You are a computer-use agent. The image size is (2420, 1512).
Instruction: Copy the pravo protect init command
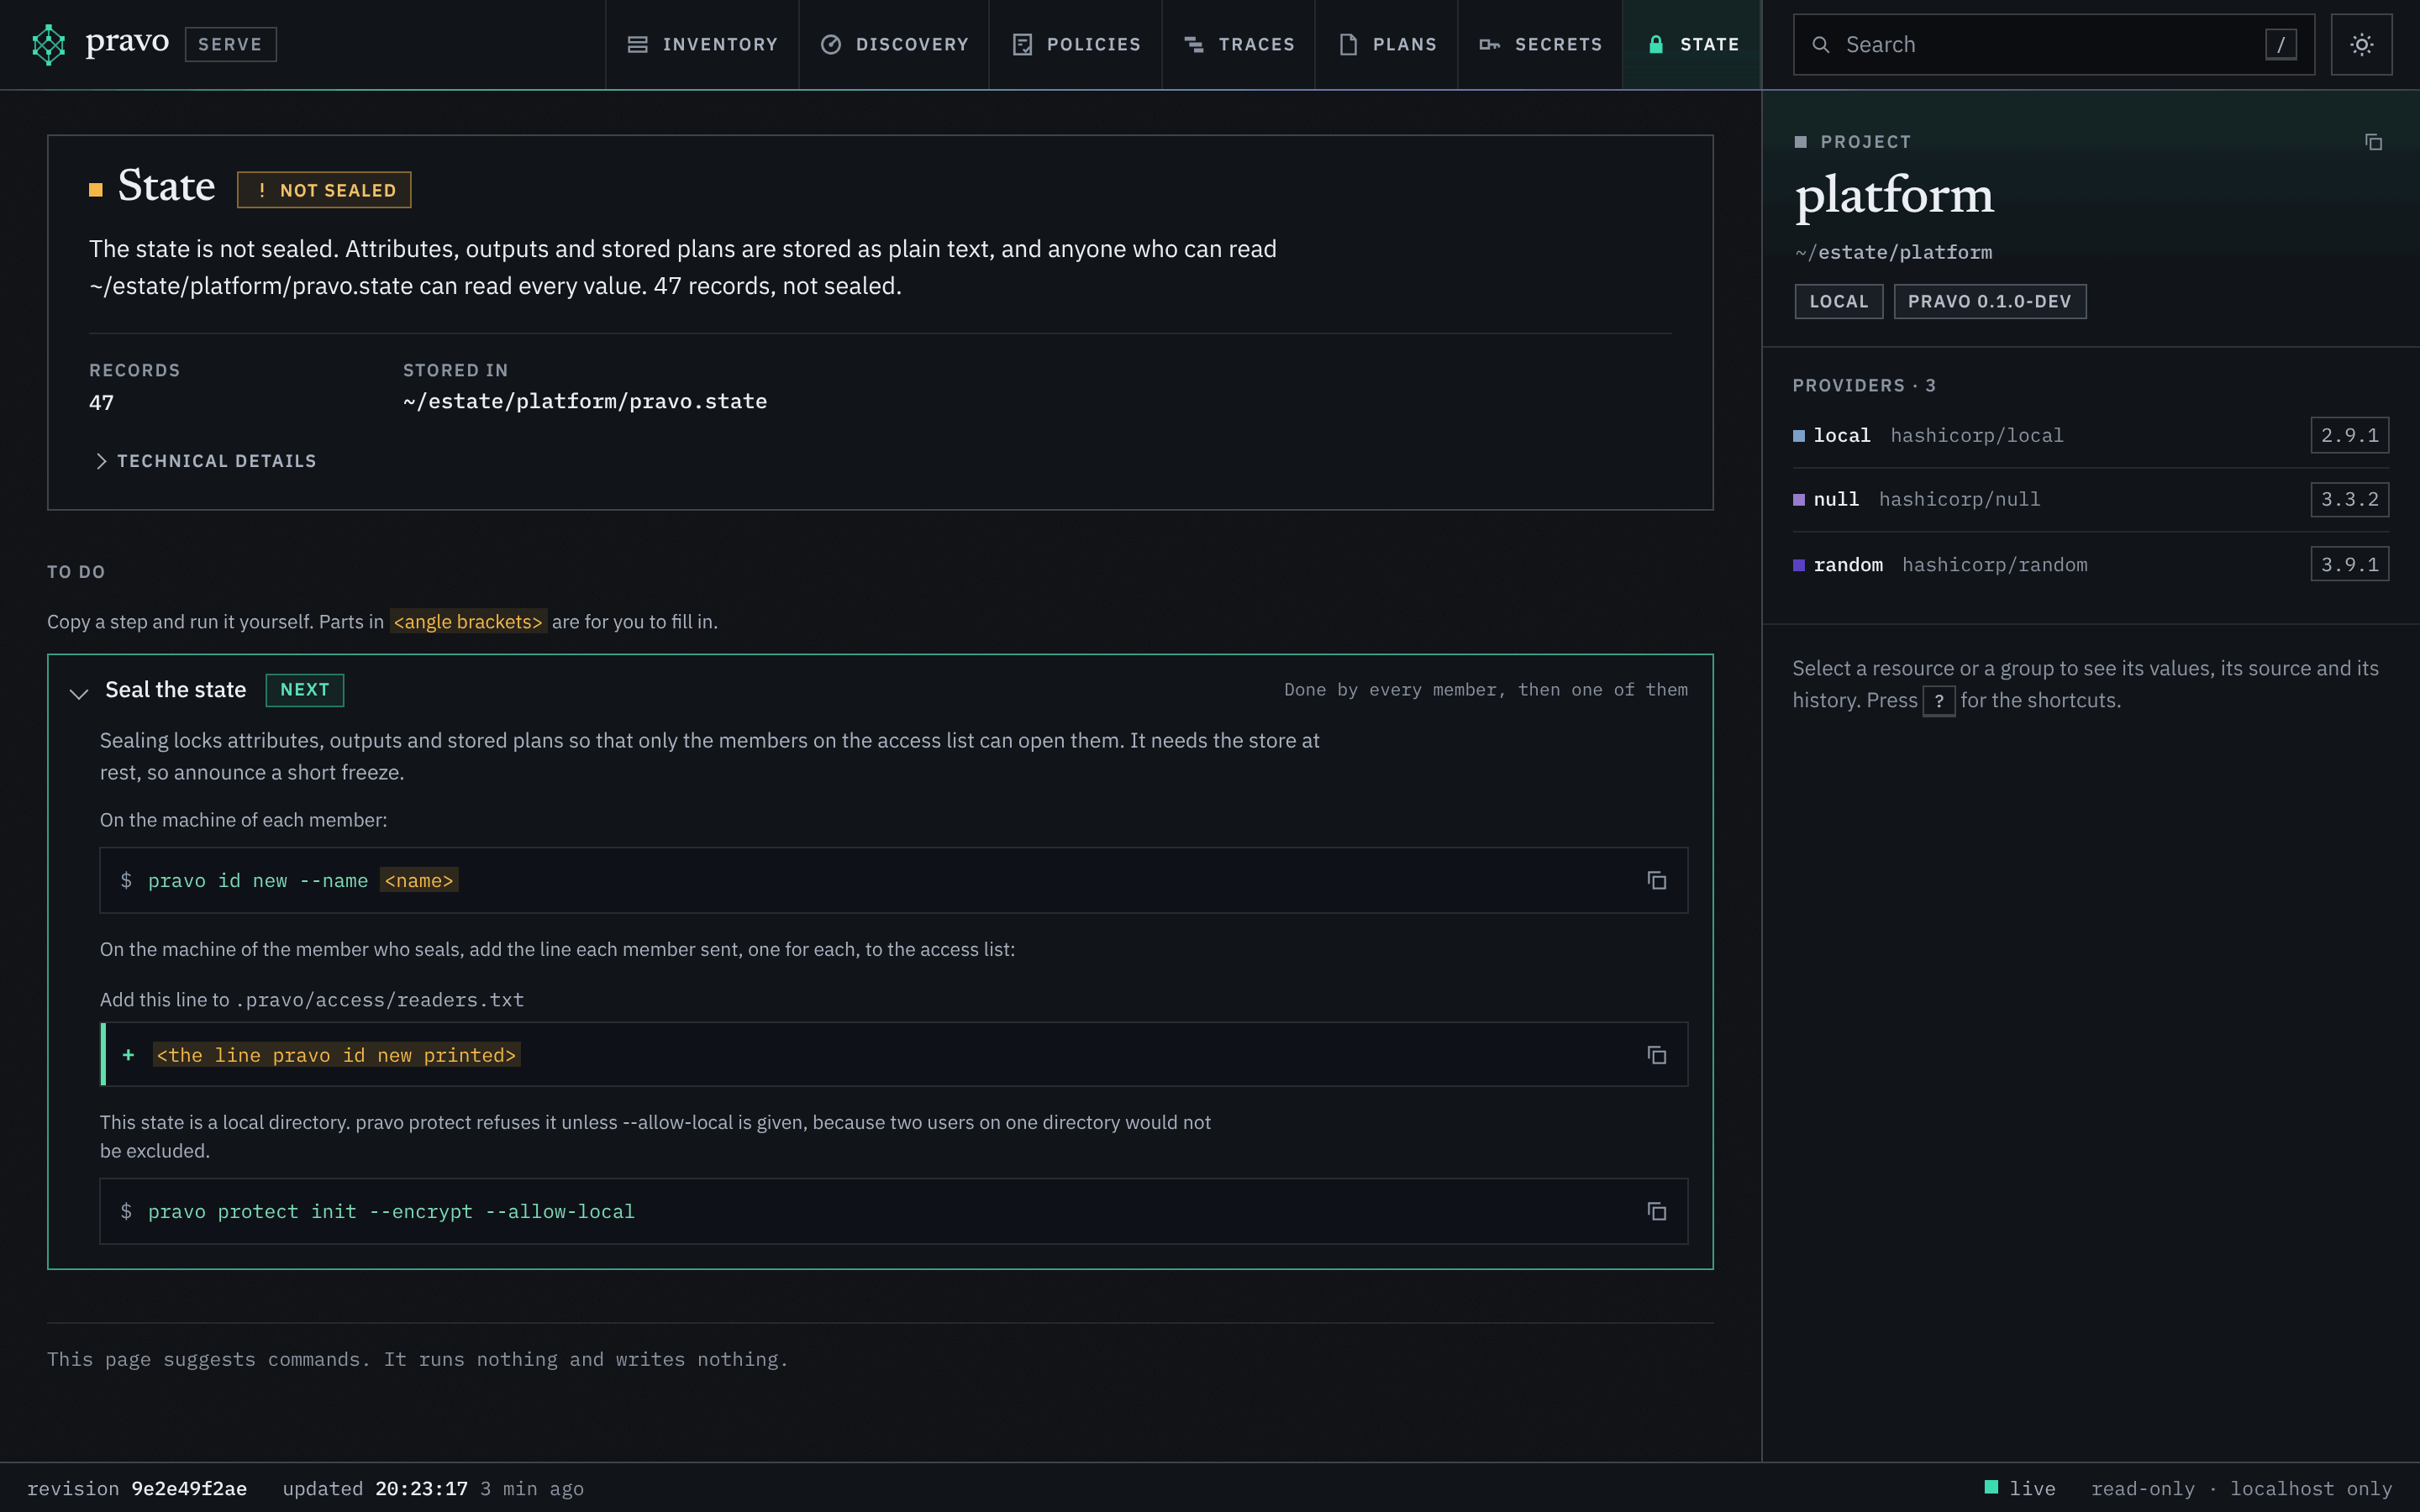click(x=1656, y=1211)
